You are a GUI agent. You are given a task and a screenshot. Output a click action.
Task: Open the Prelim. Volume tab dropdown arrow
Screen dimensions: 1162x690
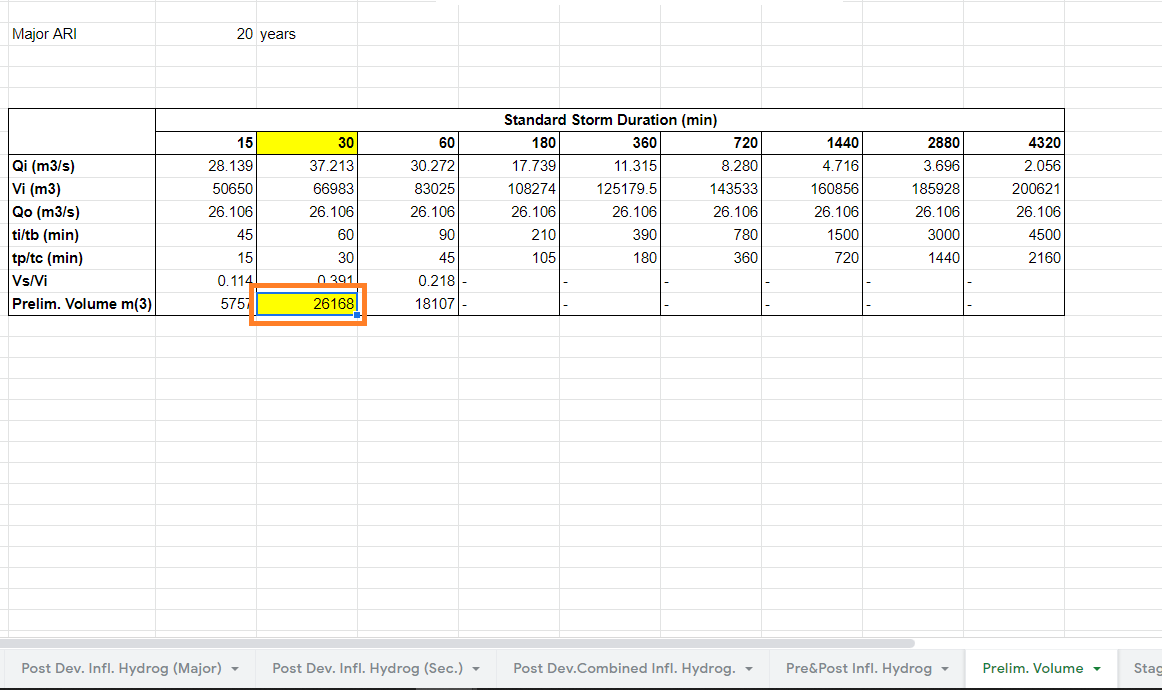click(1097, 669)
